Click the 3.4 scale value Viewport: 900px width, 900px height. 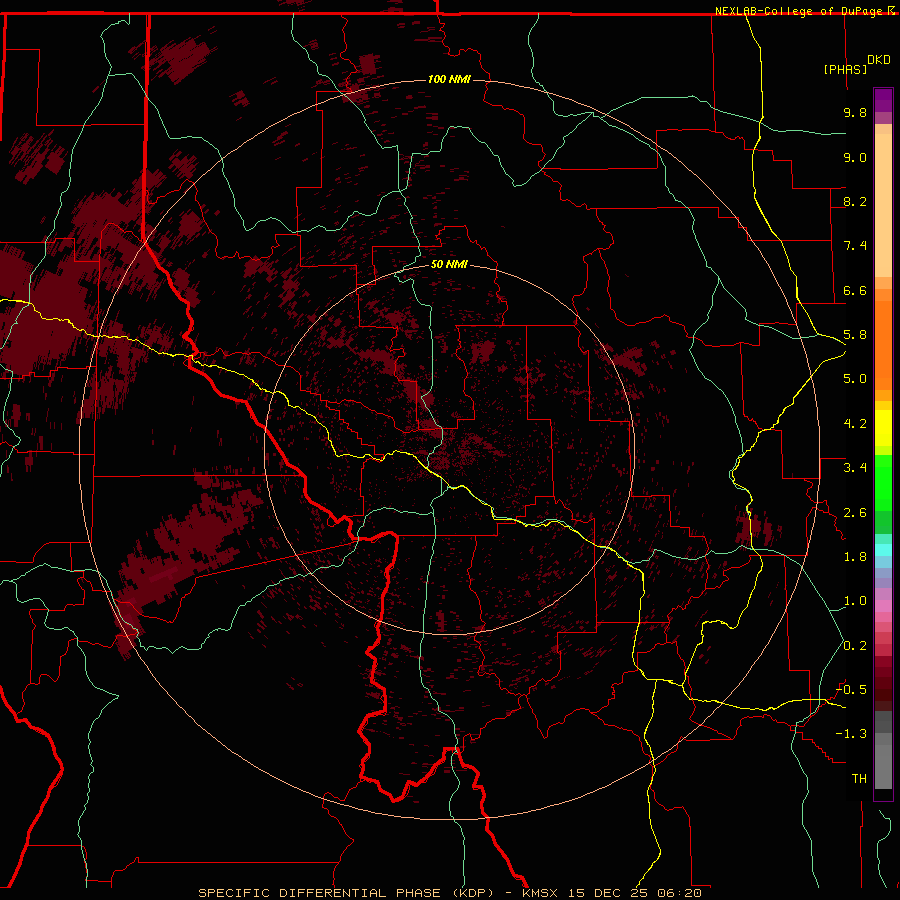tap(855, 468)
